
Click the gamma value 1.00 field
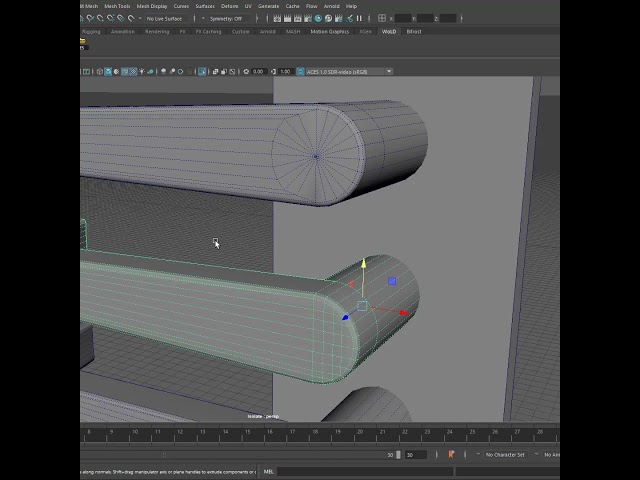(x=286, y=72)
